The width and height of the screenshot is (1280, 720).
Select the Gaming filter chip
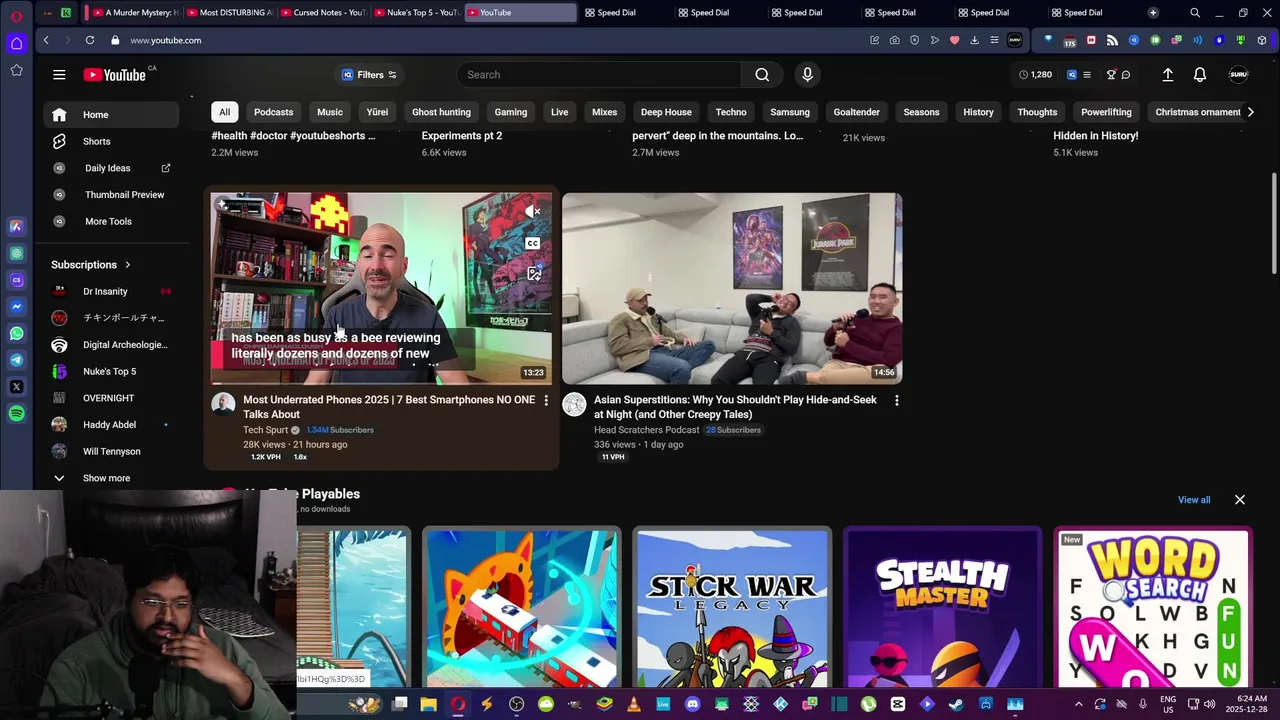point(510,112)
